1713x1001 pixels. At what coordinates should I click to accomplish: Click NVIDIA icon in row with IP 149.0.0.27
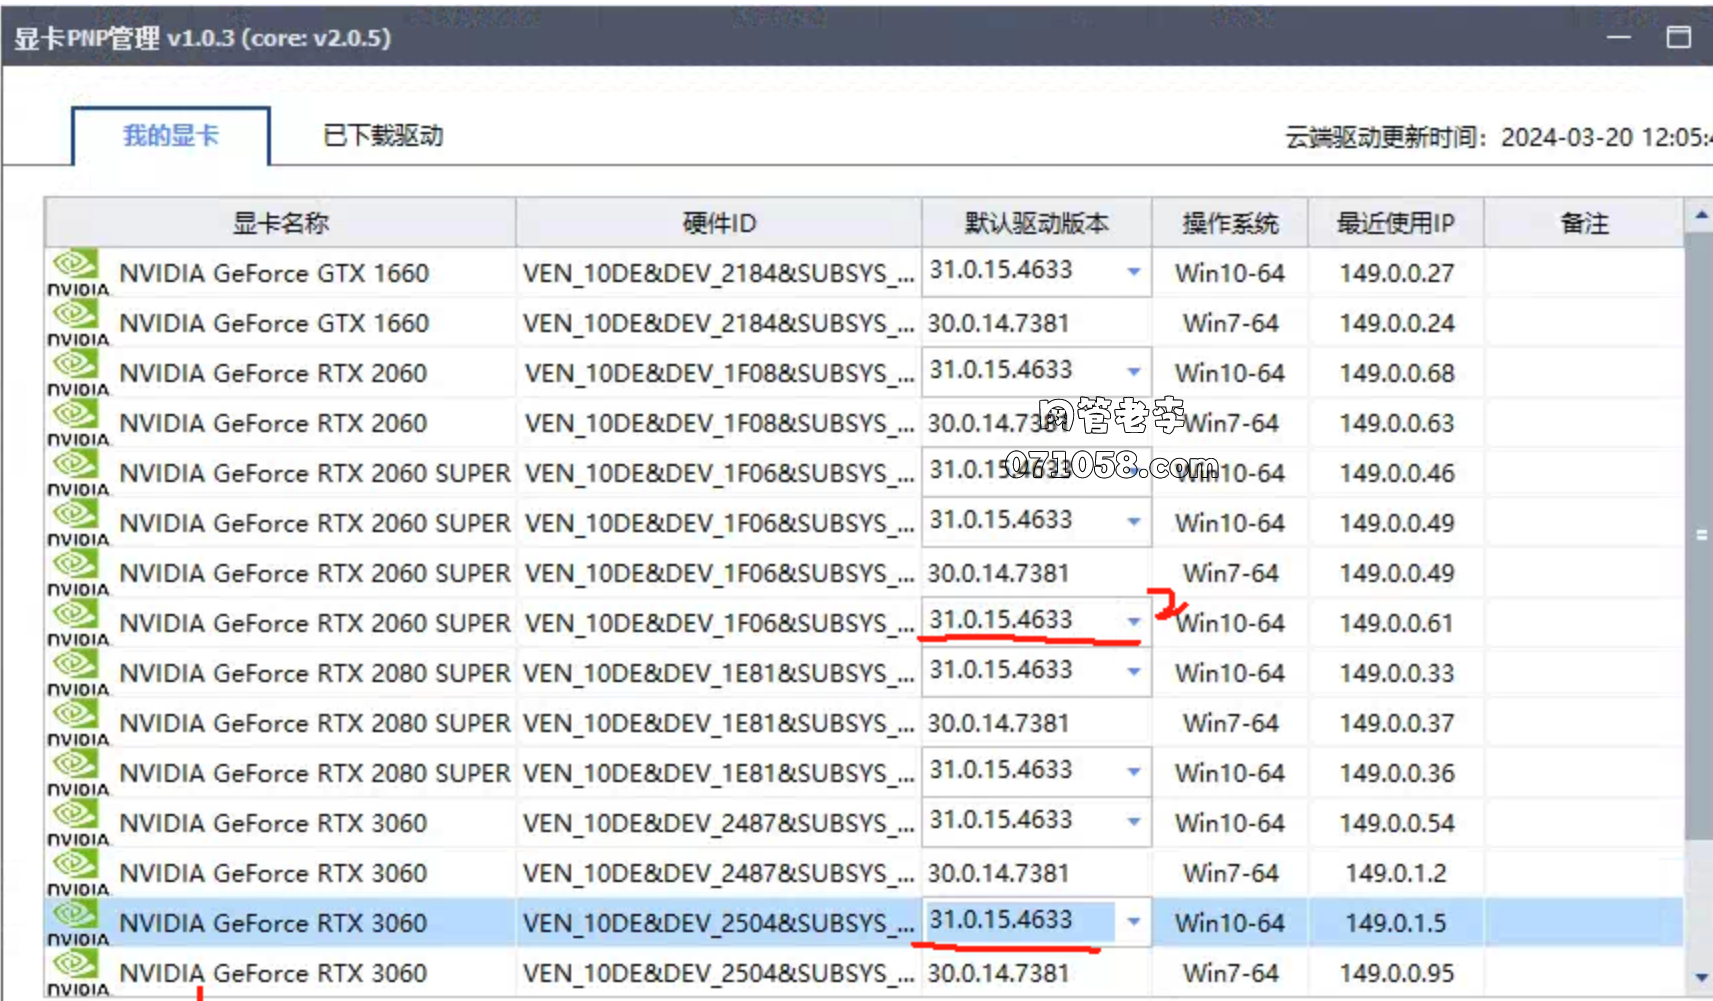[78, 272]
